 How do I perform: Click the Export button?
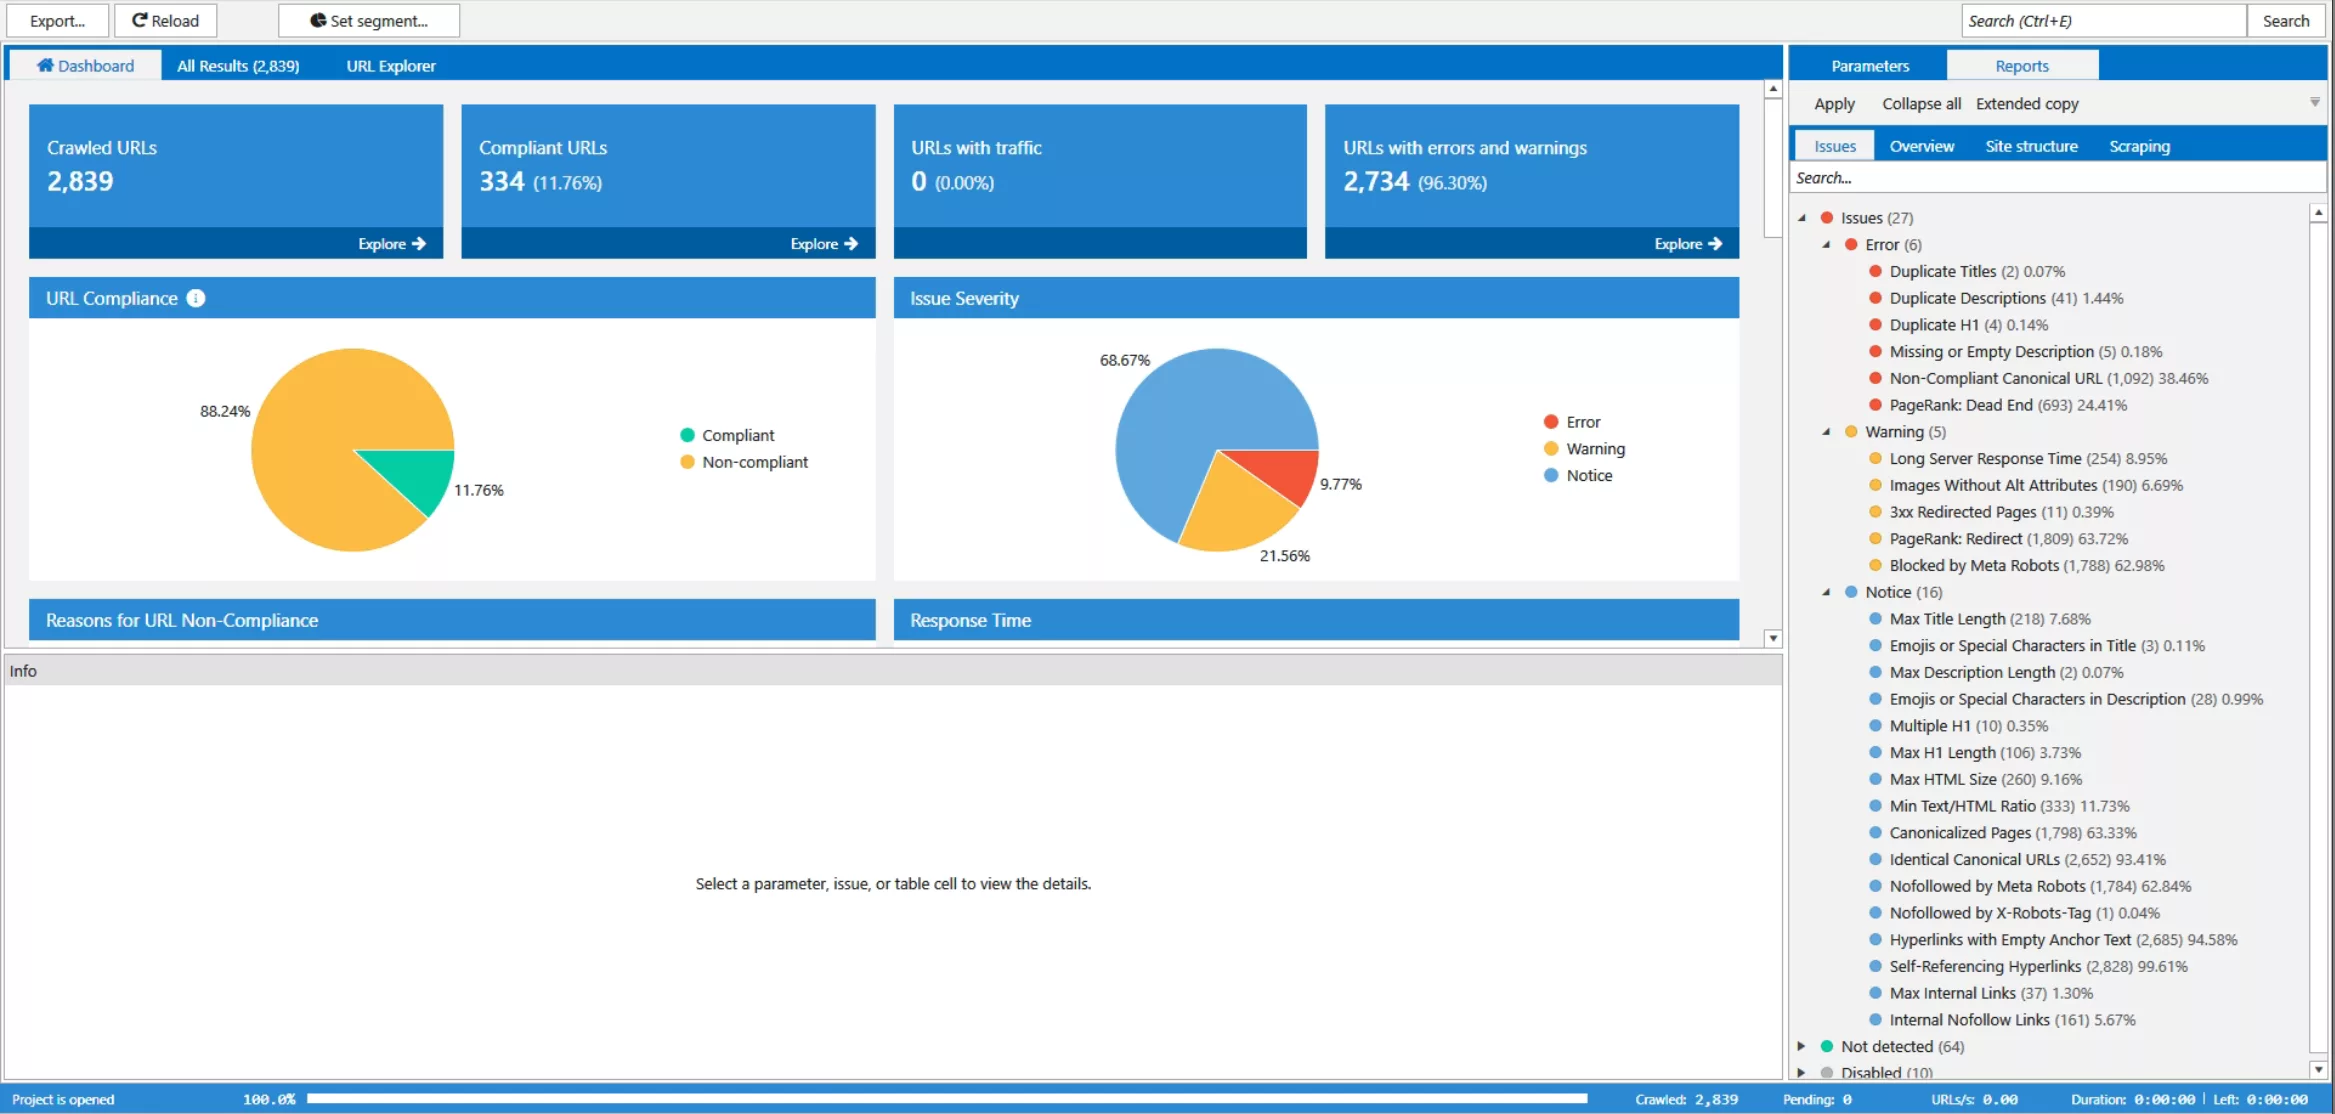click(x=58, y=20)
